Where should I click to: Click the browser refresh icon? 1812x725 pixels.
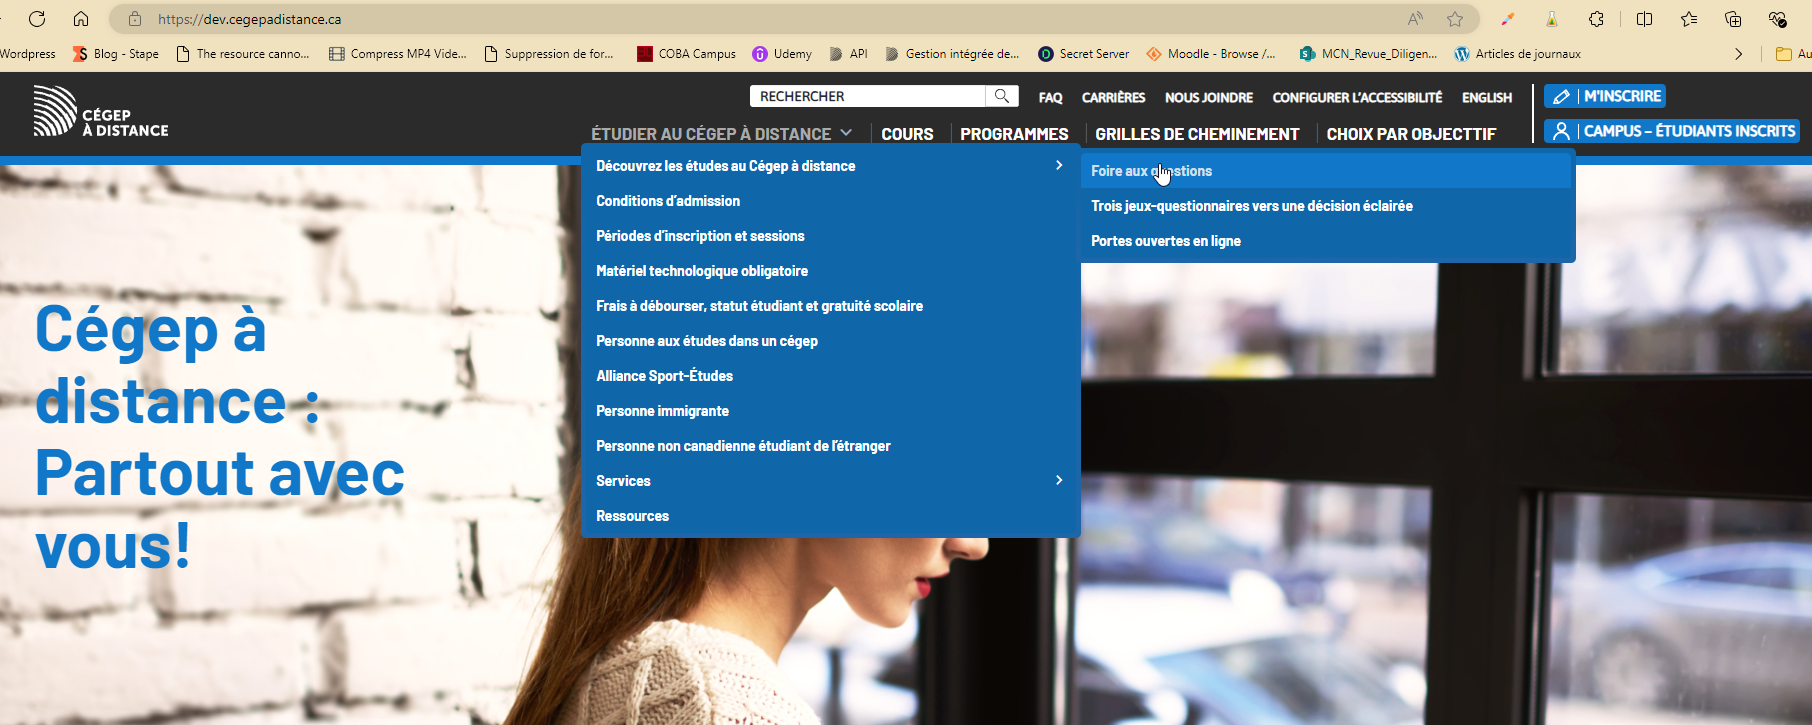[x=37, y=19]
